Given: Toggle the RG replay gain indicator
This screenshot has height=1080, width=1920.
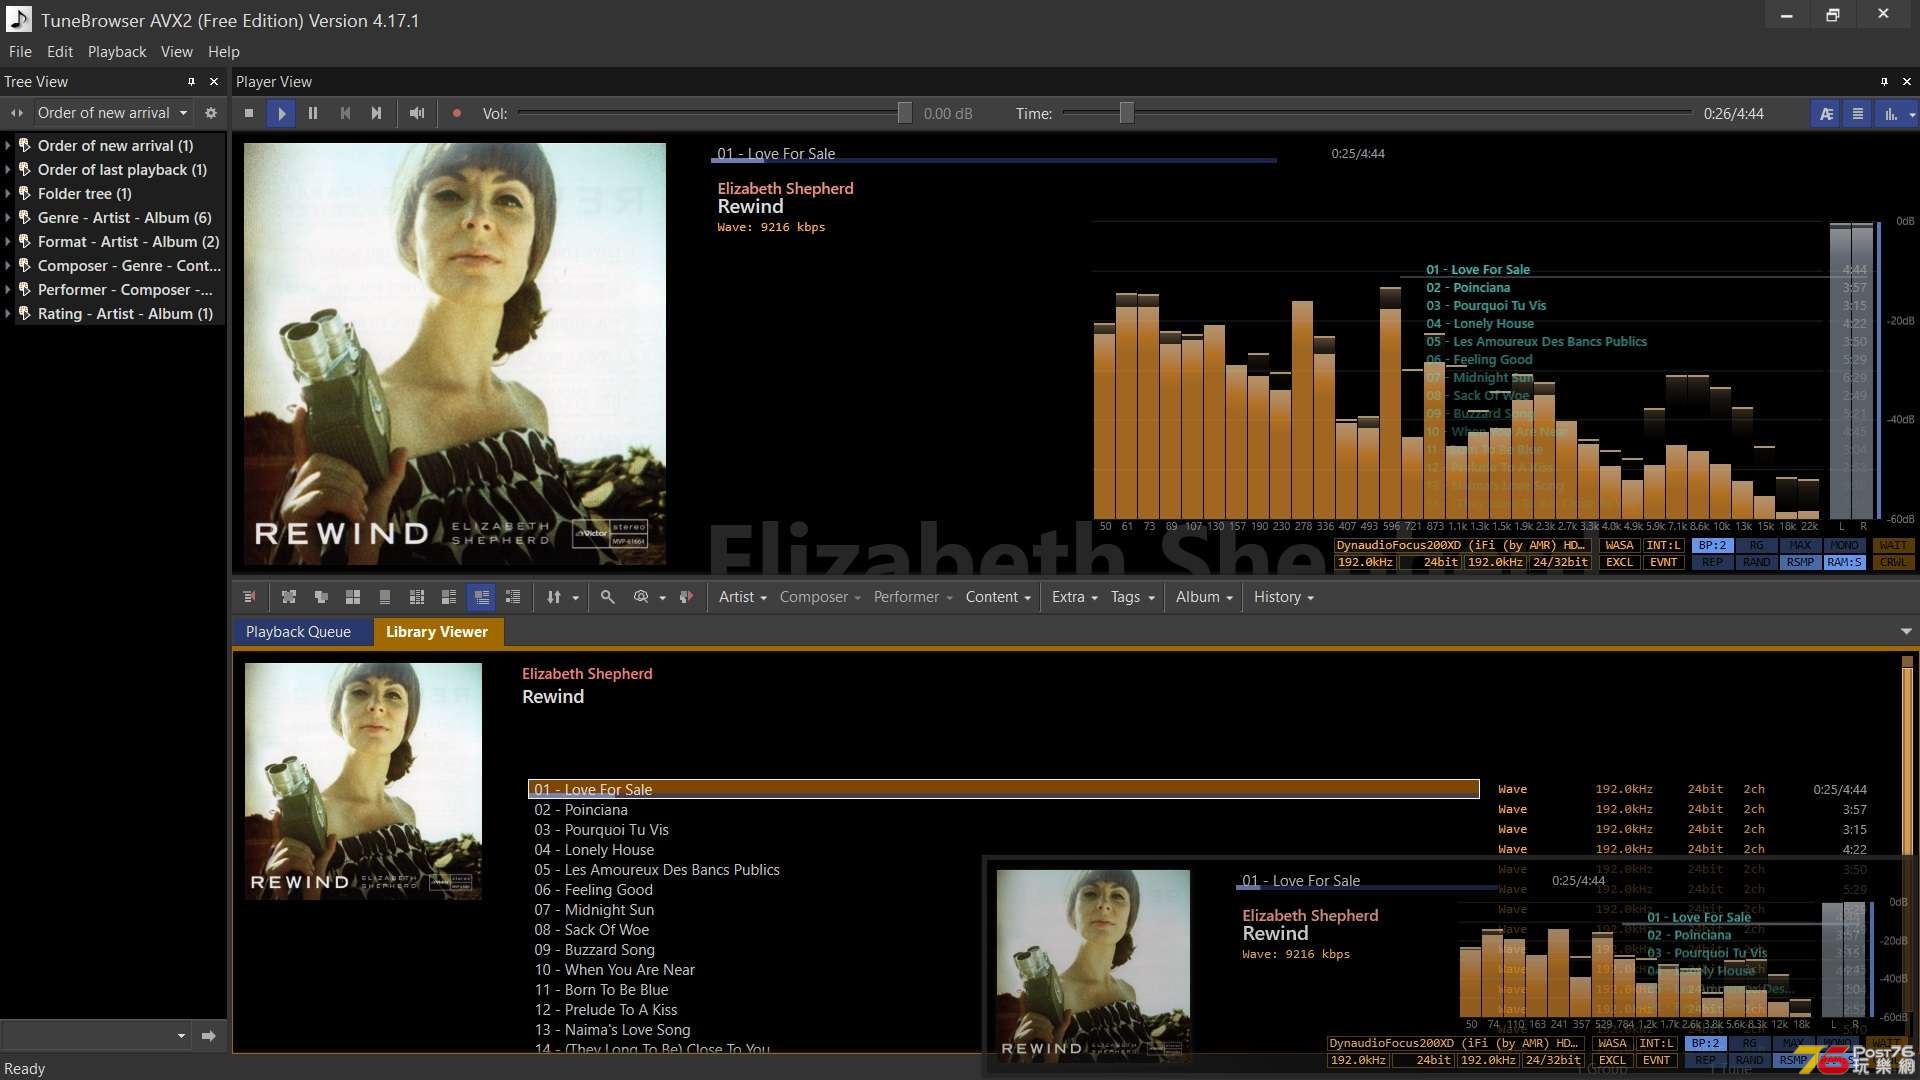Looking at the screenshot, I should point(1756,546).
